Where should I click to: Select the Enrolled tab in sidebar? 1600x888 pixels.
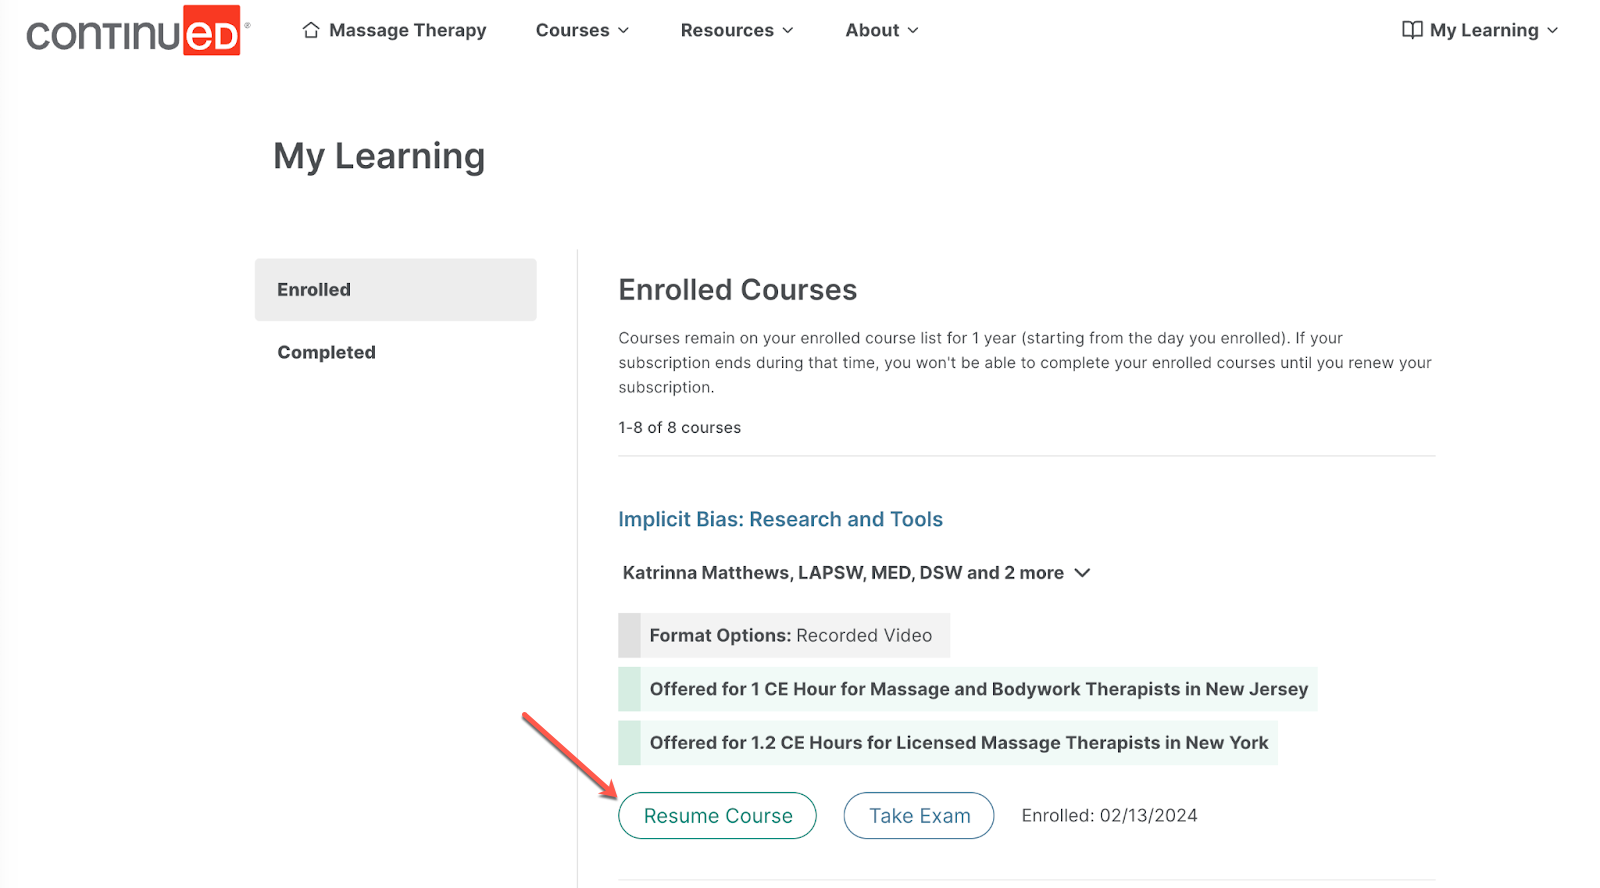click(x=395, y=290)
